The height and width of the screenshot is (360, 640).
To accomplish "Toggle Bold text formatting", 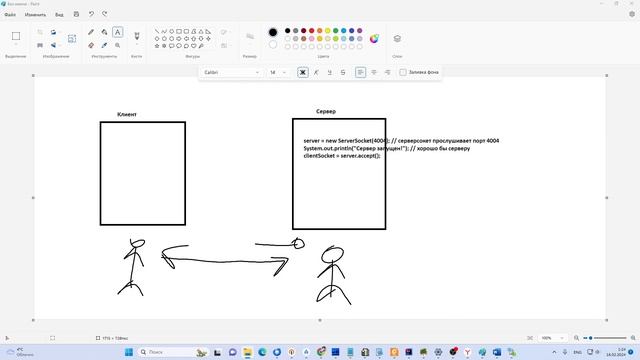I will click(303, 72).
